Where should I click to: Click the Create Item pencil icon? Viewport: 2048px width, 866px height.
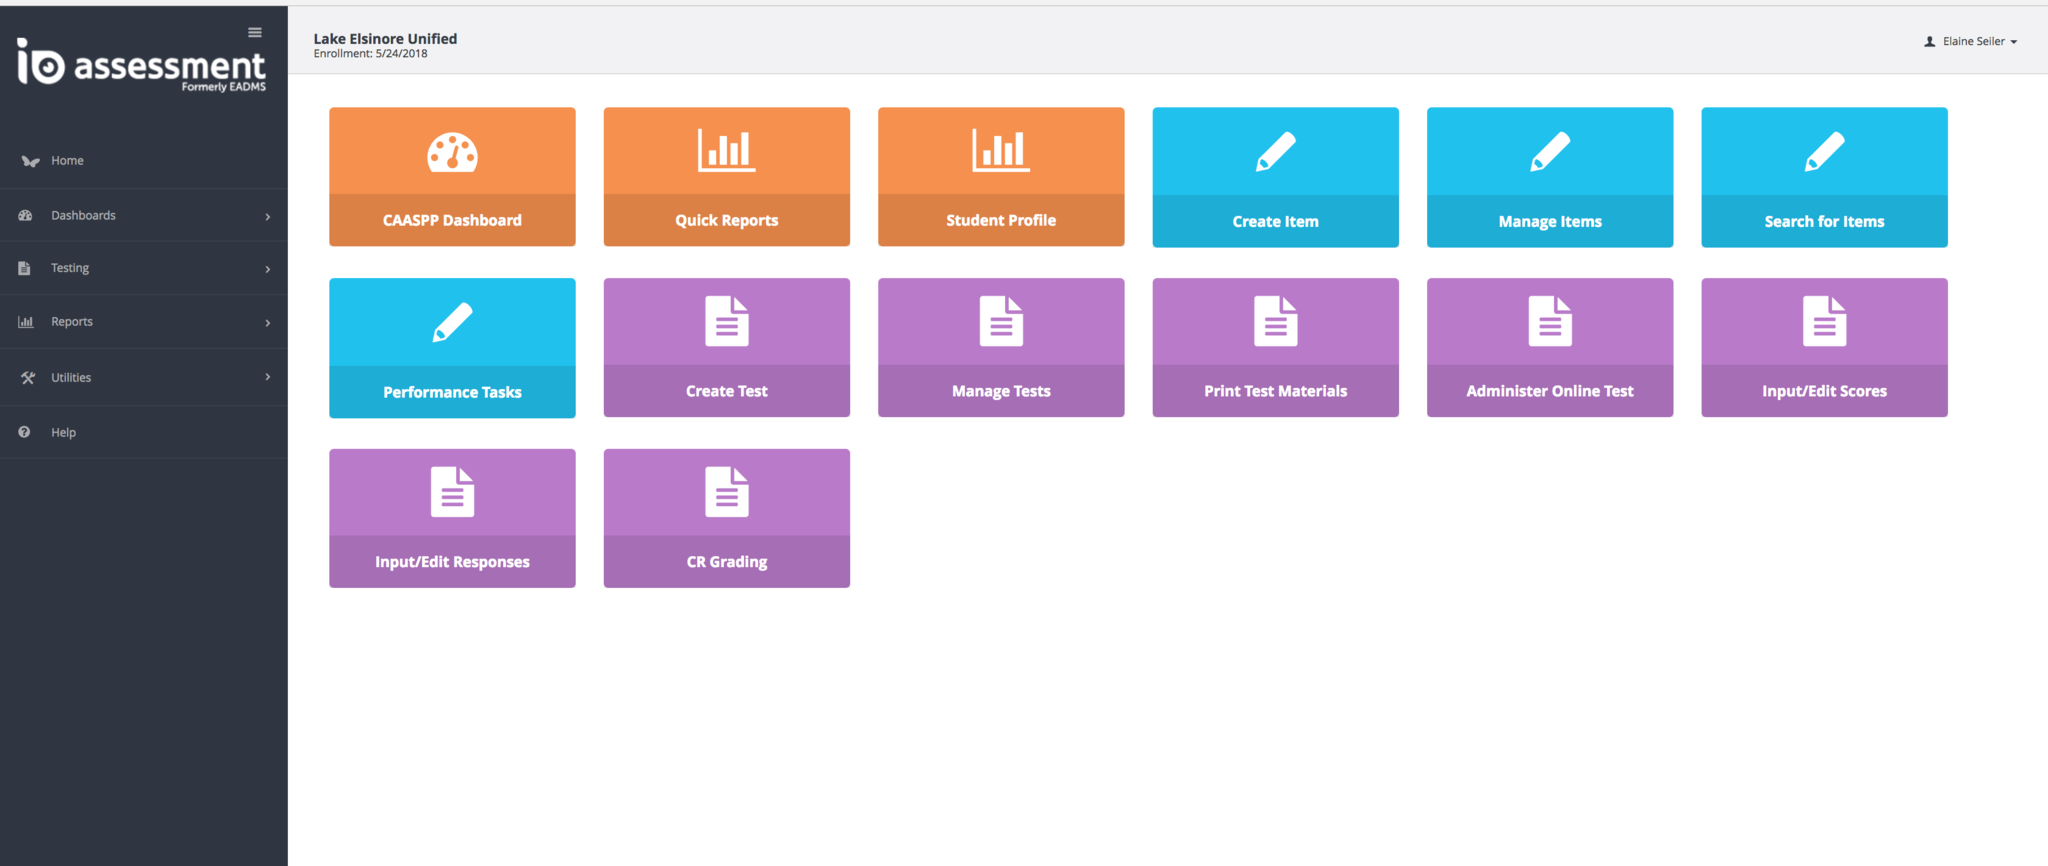1275,152
